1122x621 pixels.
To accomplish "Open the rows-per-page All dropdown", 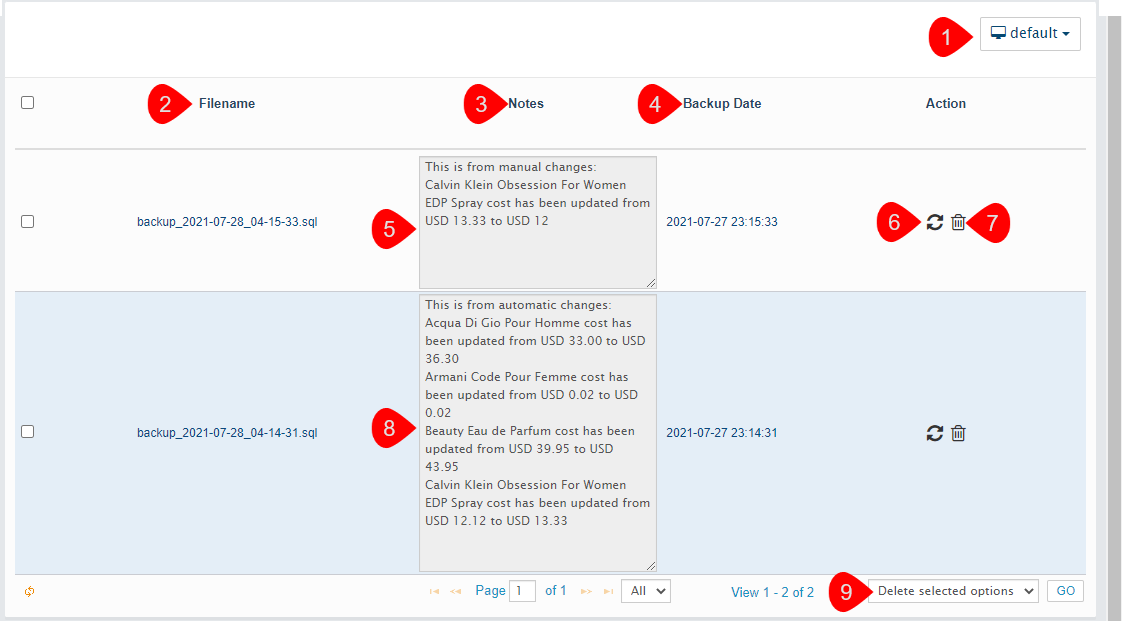I will 645,591.
